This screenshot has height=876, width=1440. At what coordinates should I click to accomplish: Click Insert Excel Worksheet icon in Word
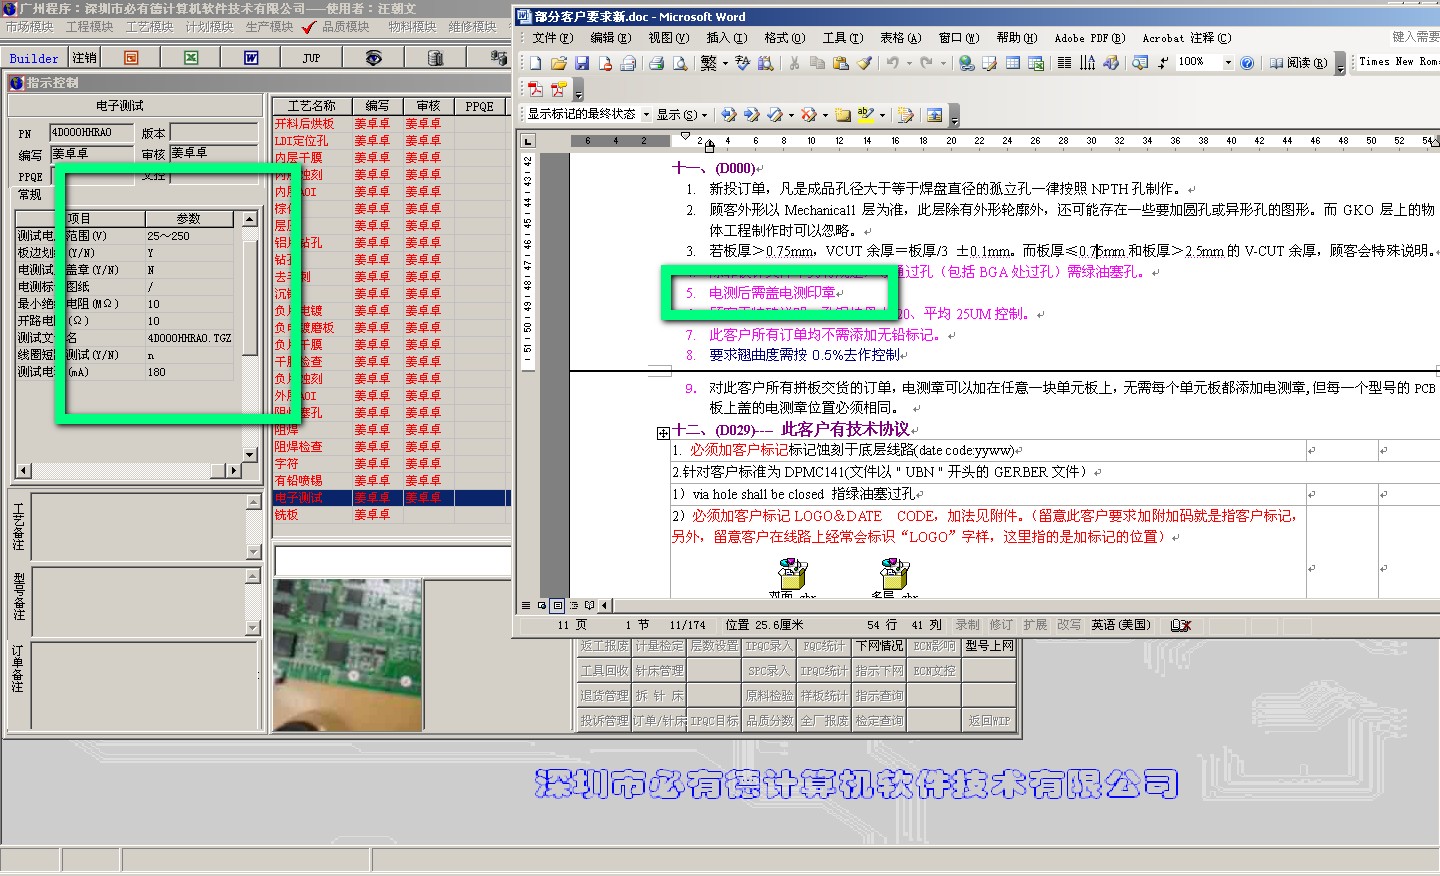click(1036, 63)
